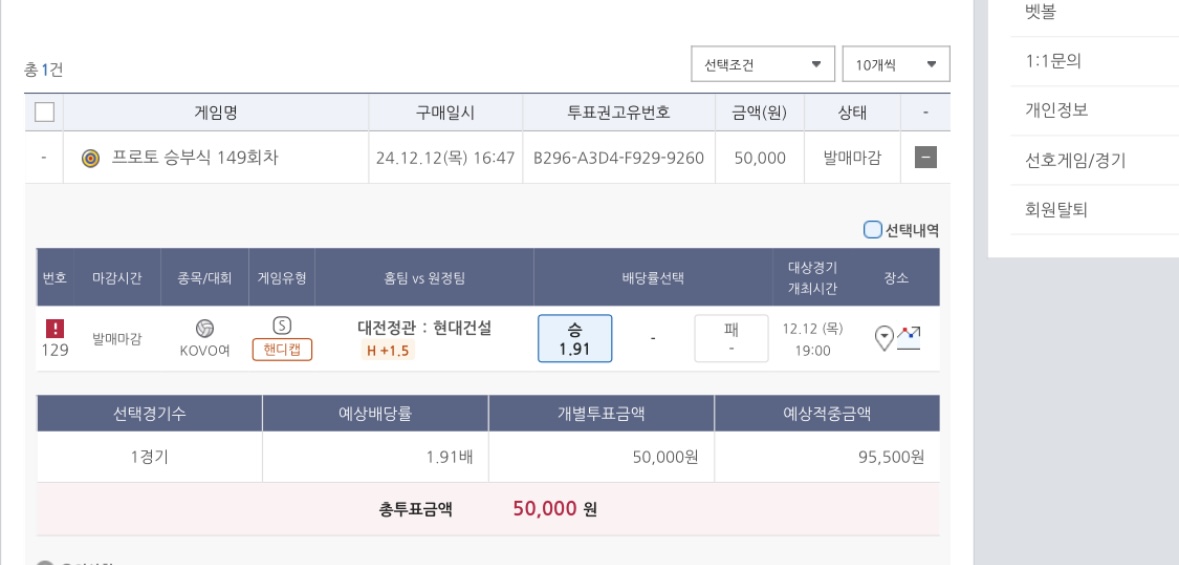This screenshot has height=565, width=1179.
Task: Toggle the 선택내역 checkbox
Action: [873, 231]
